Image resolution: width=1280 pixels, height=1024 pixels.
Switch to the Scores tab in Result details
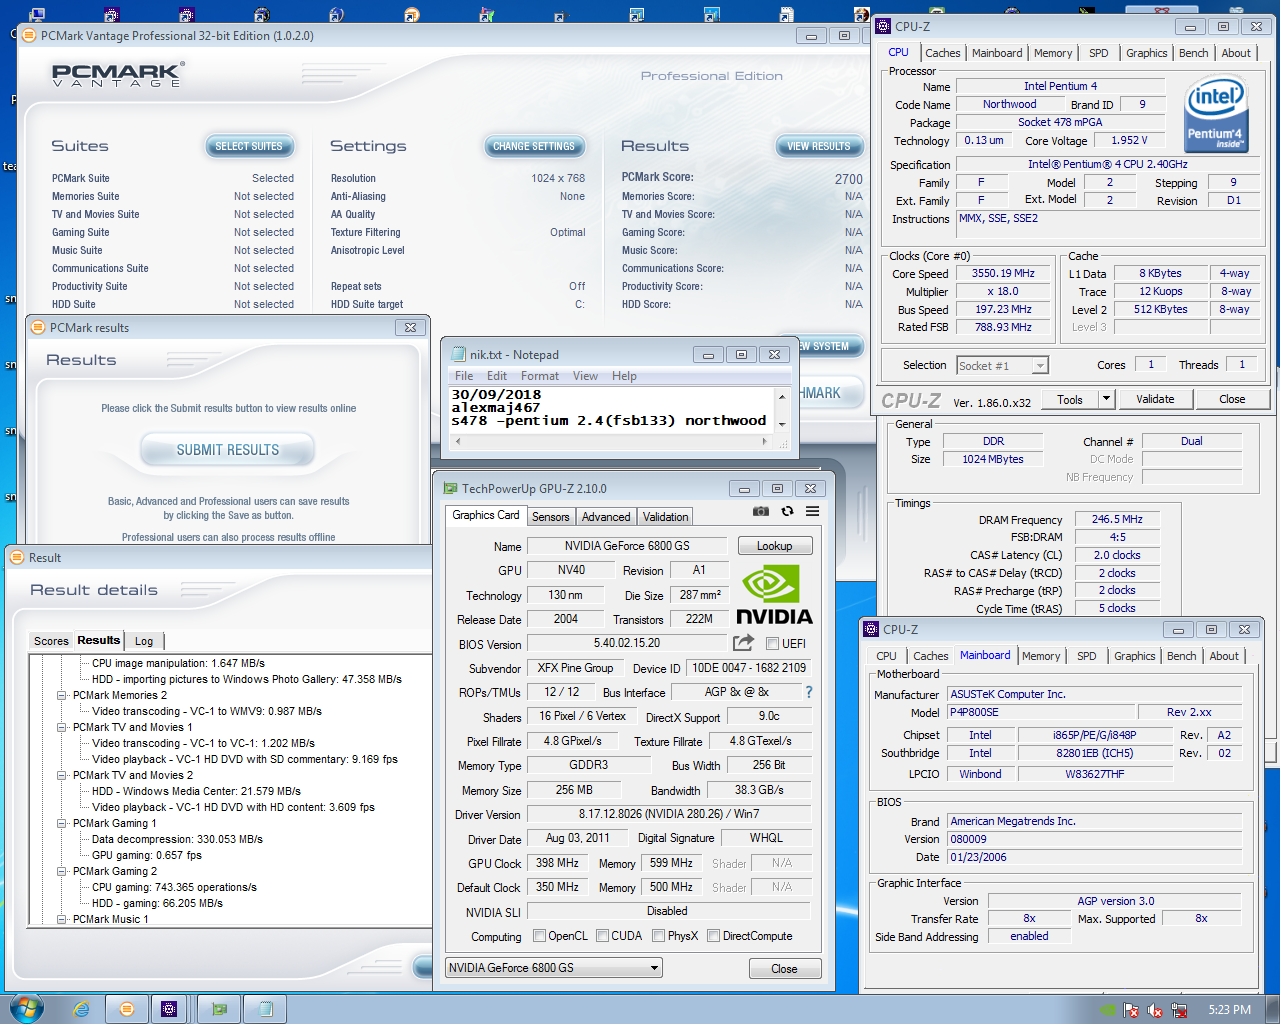click(x=51, y=641)
